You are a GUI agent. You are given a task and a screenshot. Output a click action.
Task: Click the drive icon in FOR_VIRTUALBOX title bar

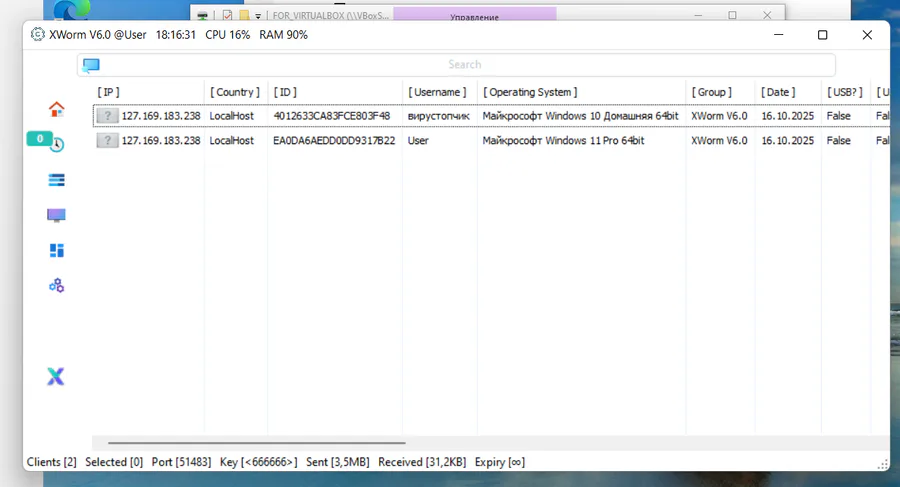pyautogui.click(x=203, y=16)
